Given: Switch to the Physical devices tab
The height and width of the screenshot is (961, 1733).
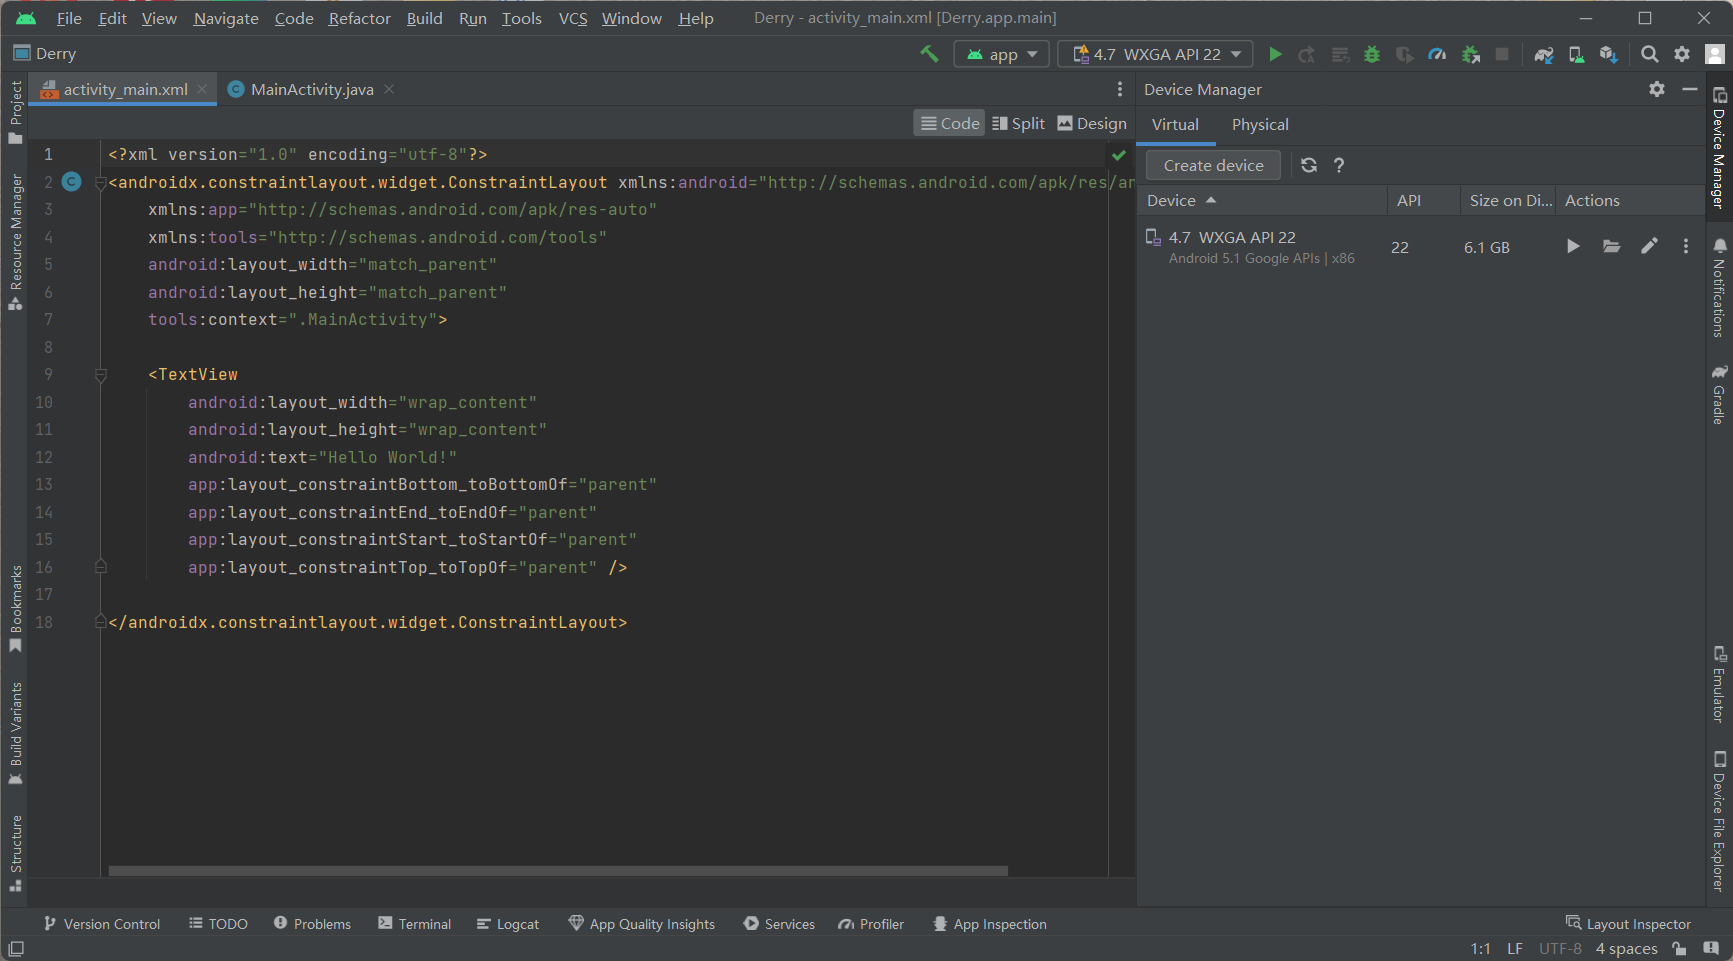Looking at the screenshot, I should point(1260,124).
